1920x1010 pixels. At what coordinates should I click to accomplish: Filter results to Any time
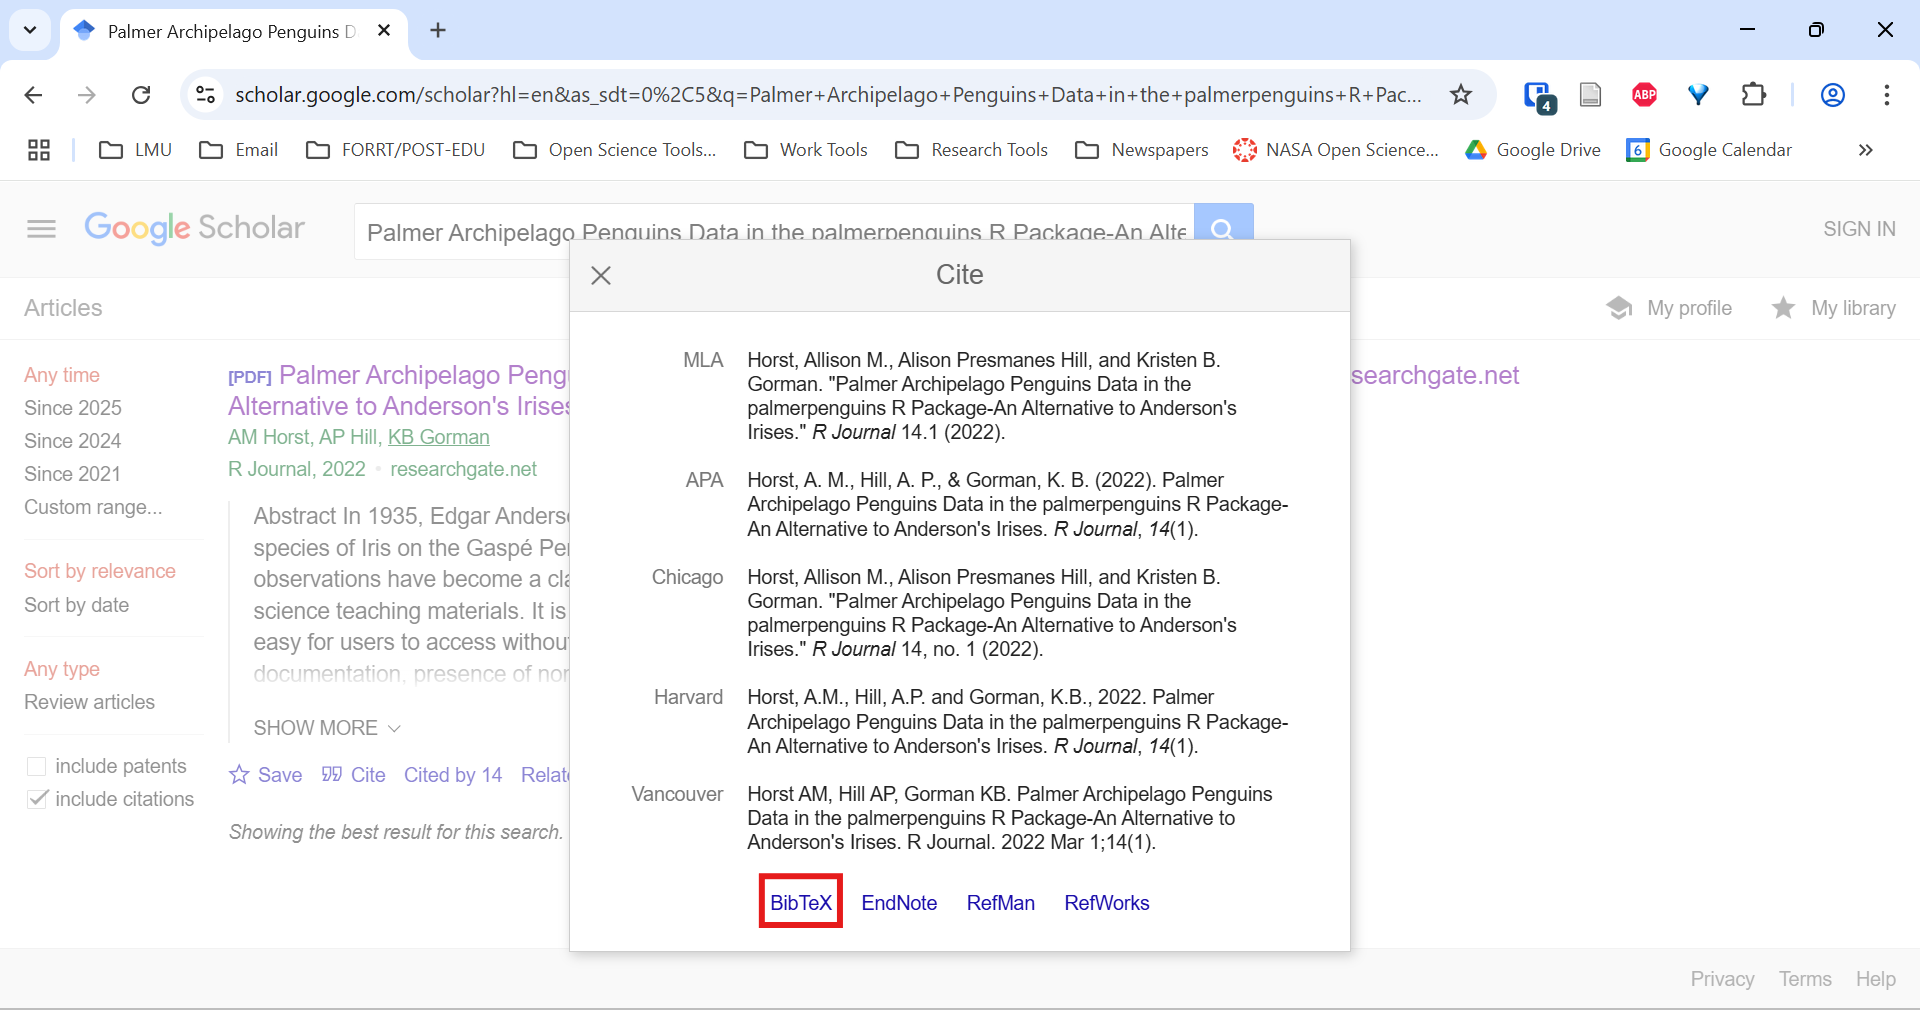62,375
